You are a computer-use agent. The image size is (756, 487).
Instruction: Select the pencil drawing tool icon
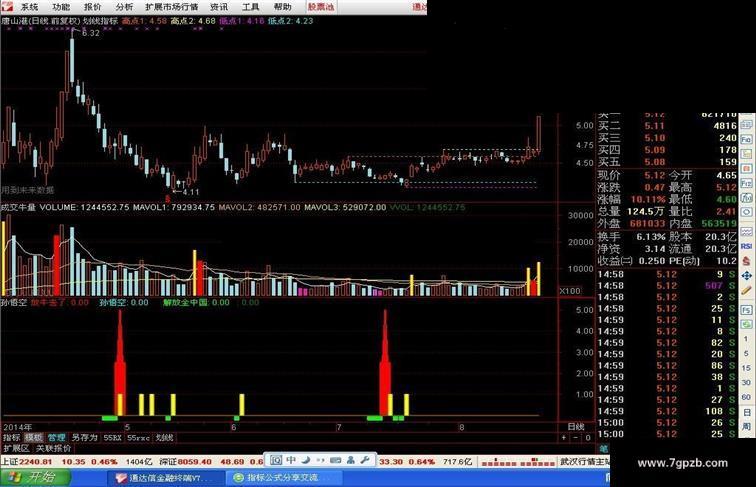[746, 290]
